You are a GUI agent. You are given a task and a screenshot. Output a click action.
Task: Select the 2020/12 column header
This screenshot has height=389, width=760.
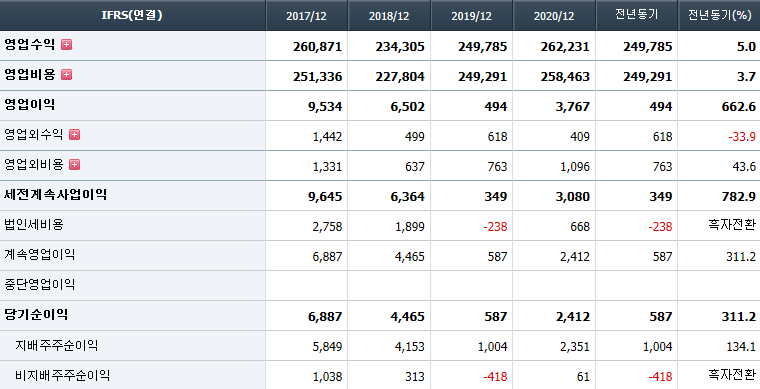pyautogui.click(x=554, y=16)
